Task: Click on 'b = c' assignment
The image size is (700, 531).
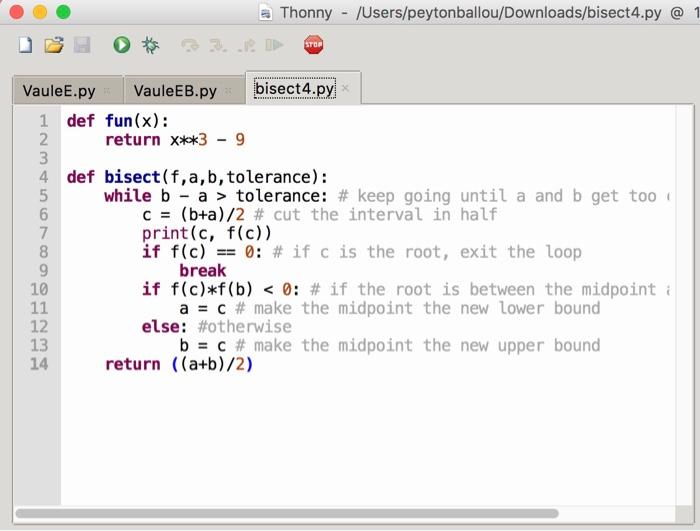Action: pyautogui.click(x=203, y=346)
